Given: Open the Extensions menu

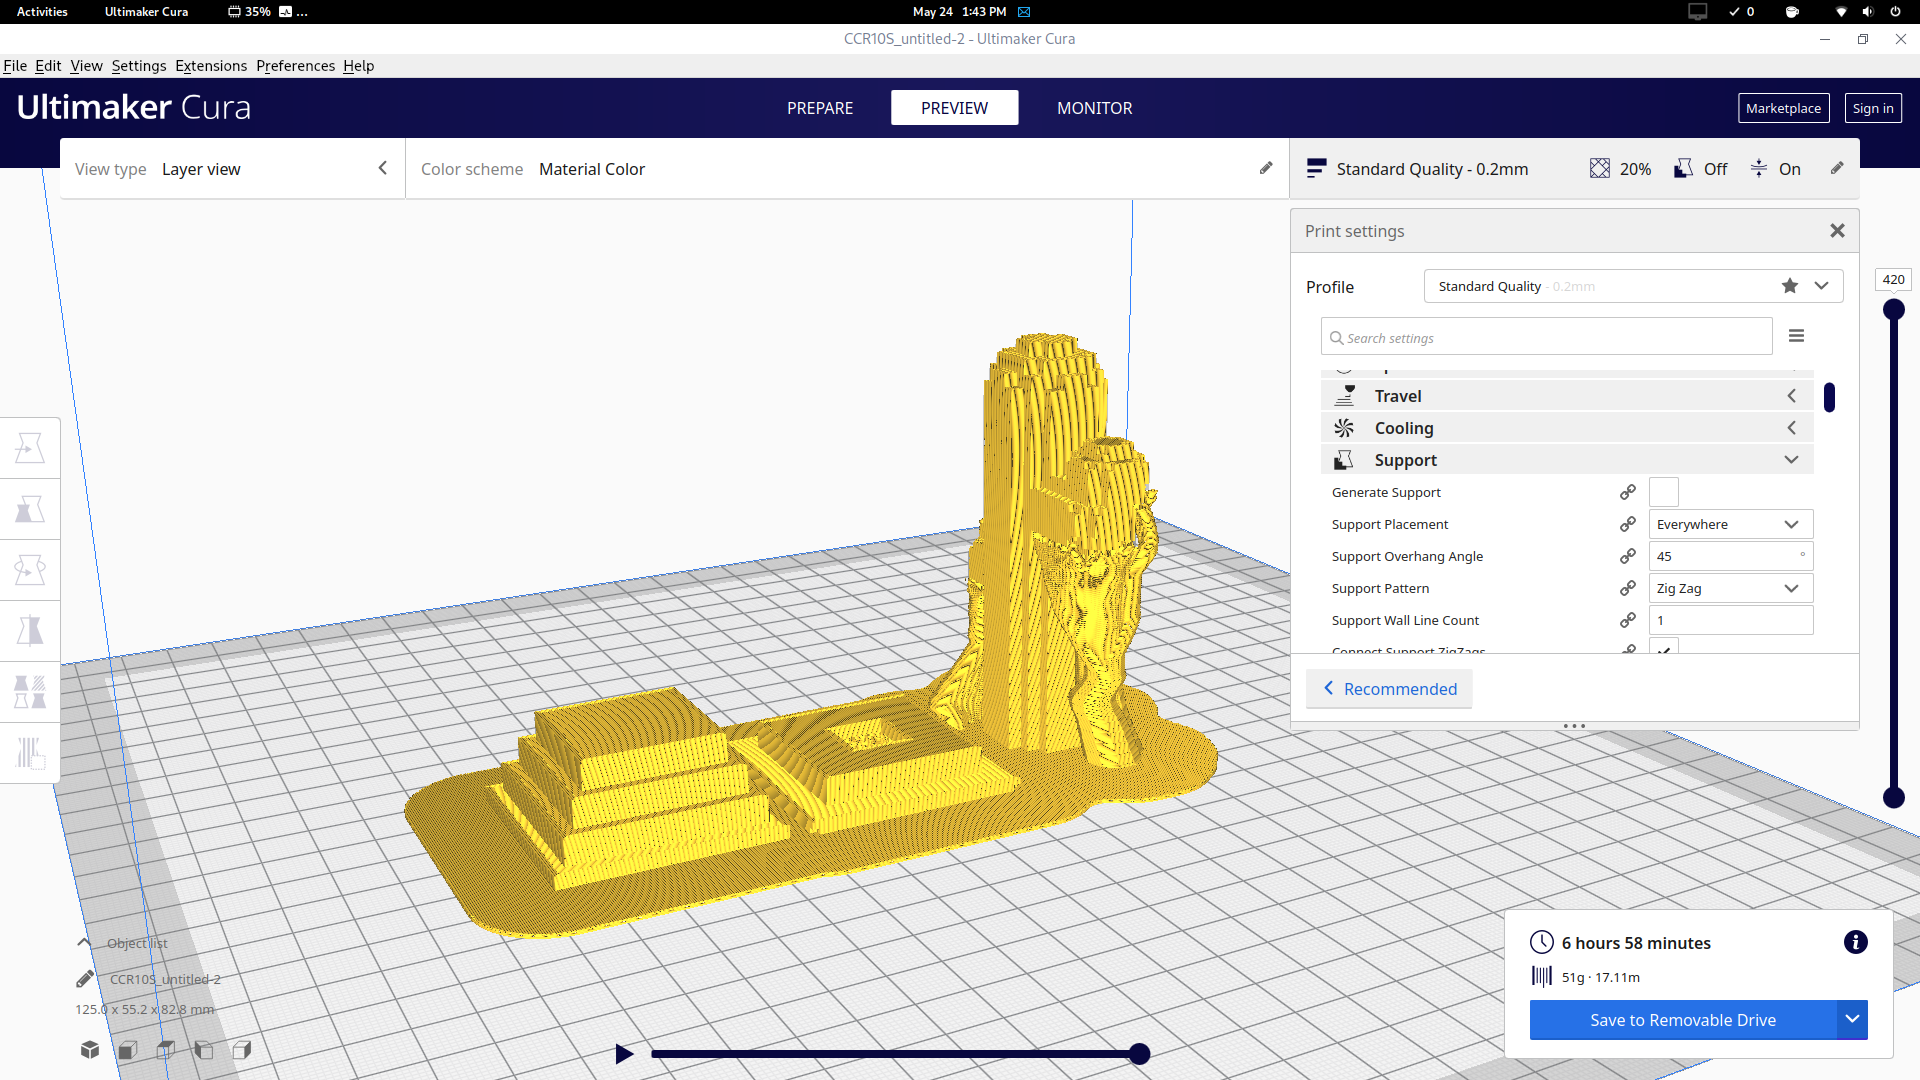Looking at the screenshot, I should tap(211, 65).
